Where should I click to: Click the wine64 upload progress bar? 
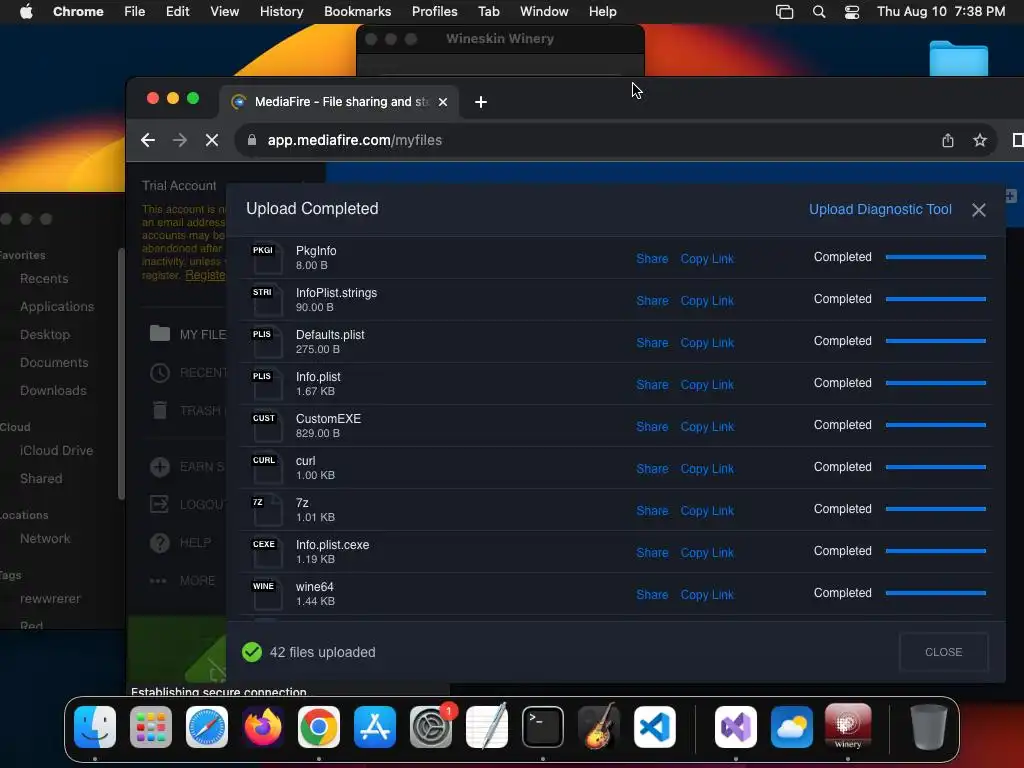(x=935, y=593)
